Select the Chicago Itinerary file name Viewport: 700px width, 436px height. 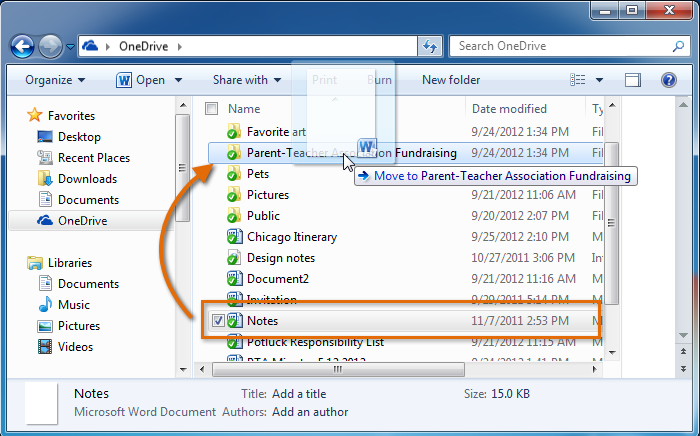coord(292,237)
